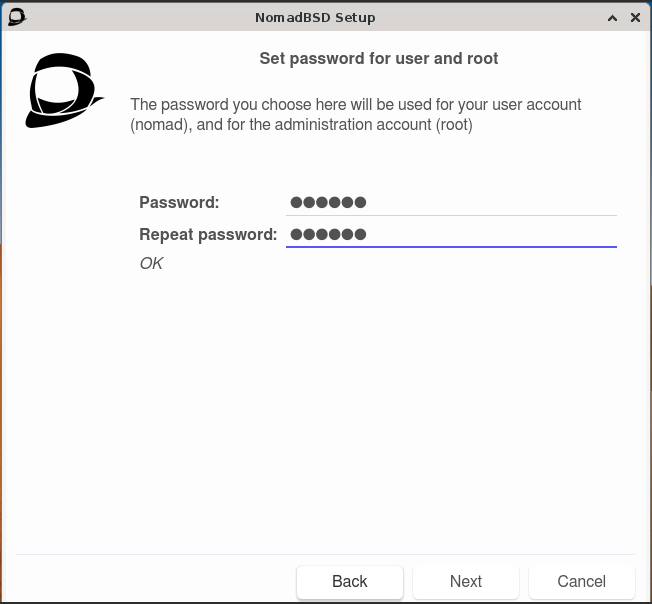Proceed with the Next button
Viewport: 652px width, 604px height.
coord(466,581)
